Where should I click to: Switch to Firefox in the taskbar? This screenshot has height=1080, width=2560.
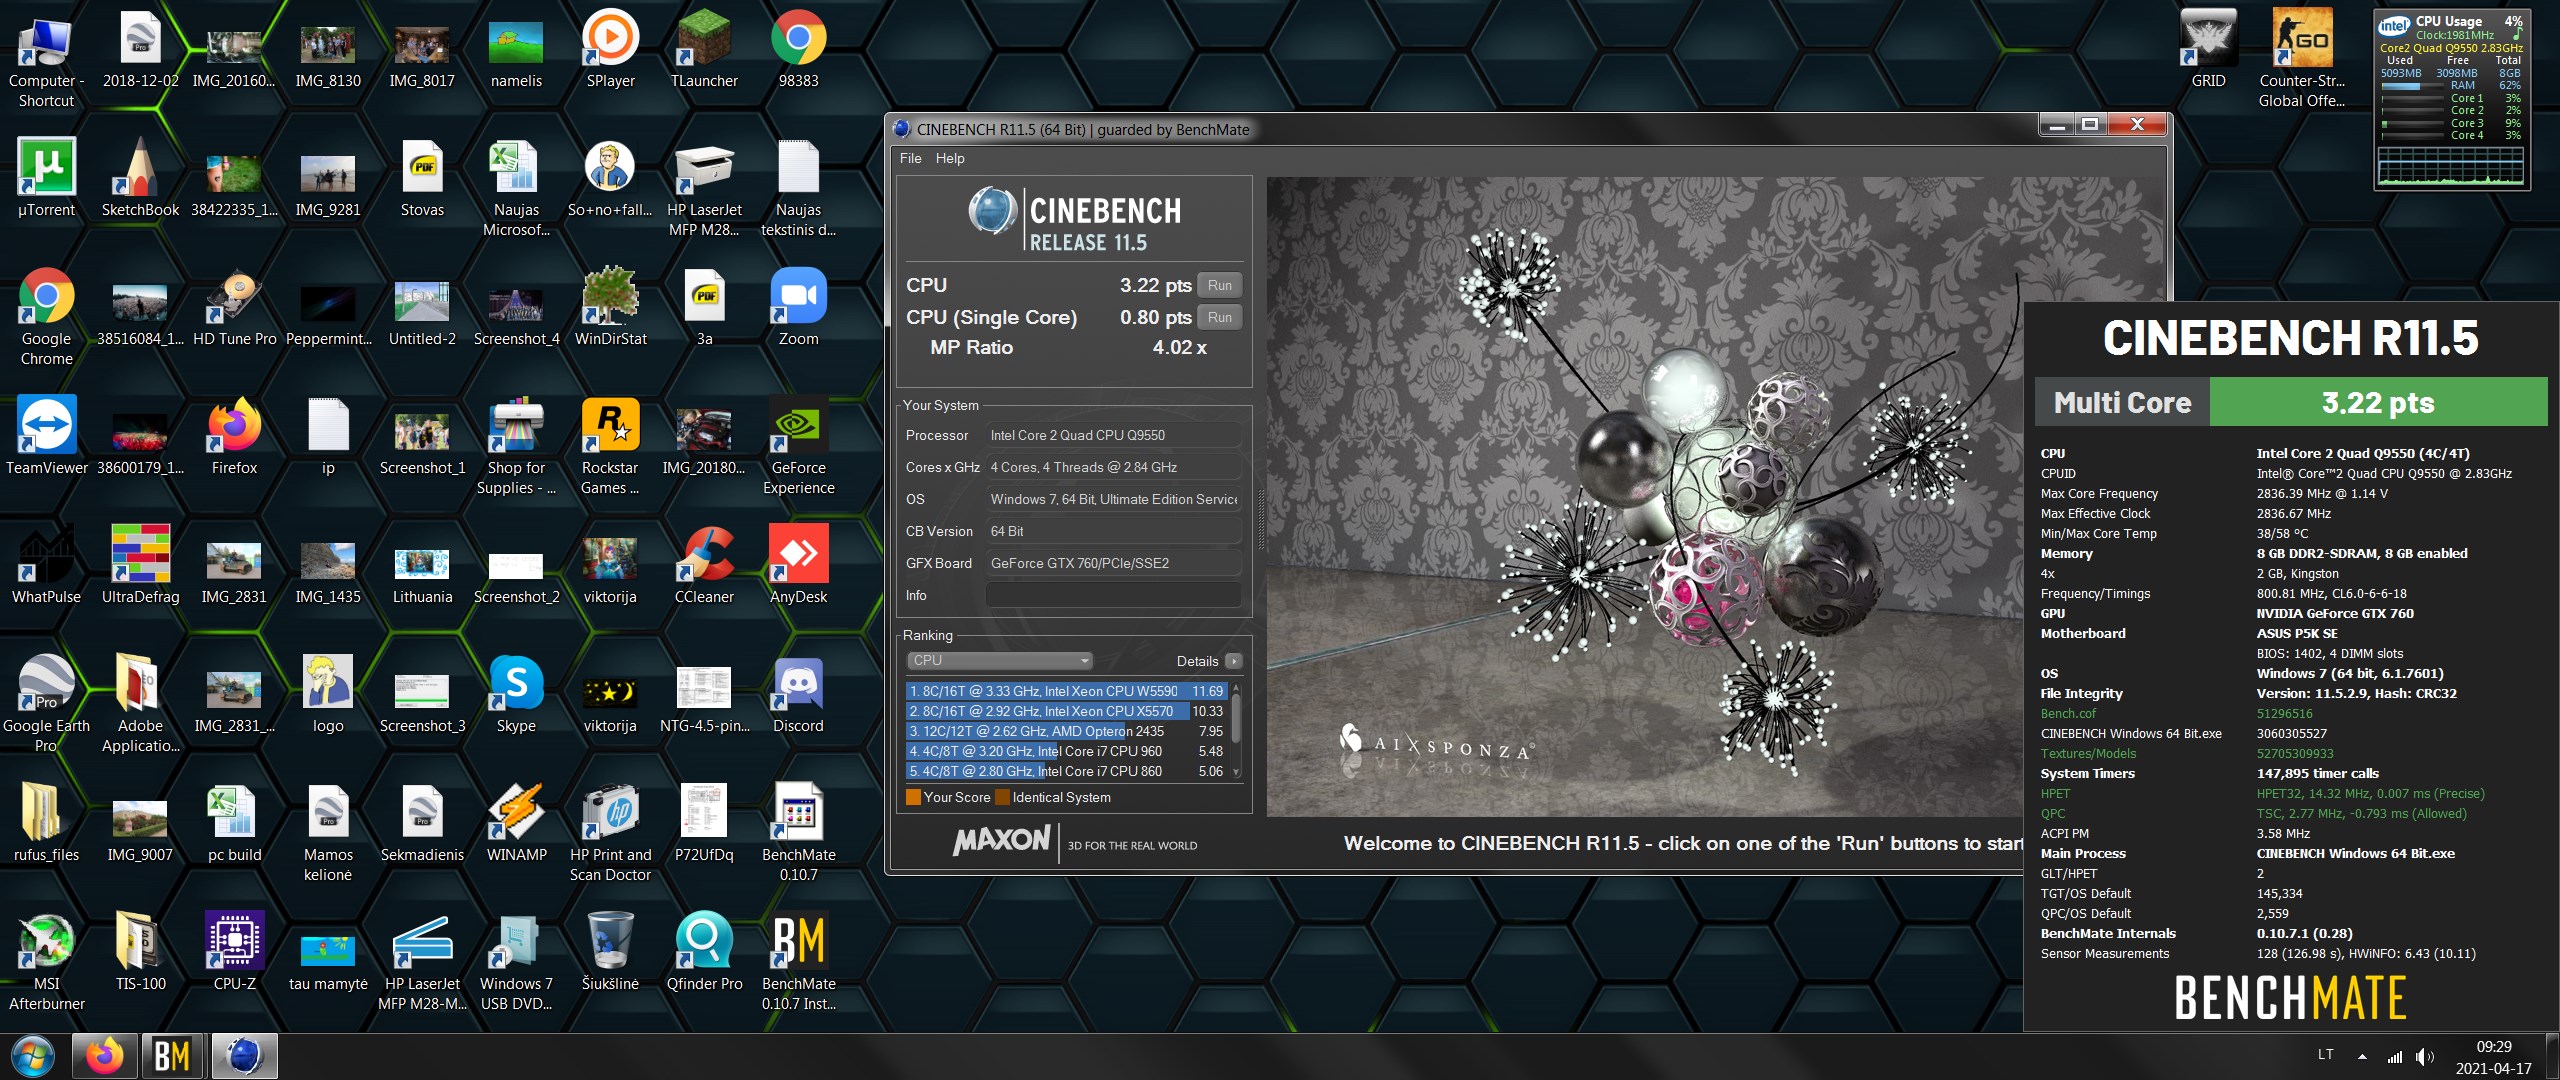click(104, 1056)
